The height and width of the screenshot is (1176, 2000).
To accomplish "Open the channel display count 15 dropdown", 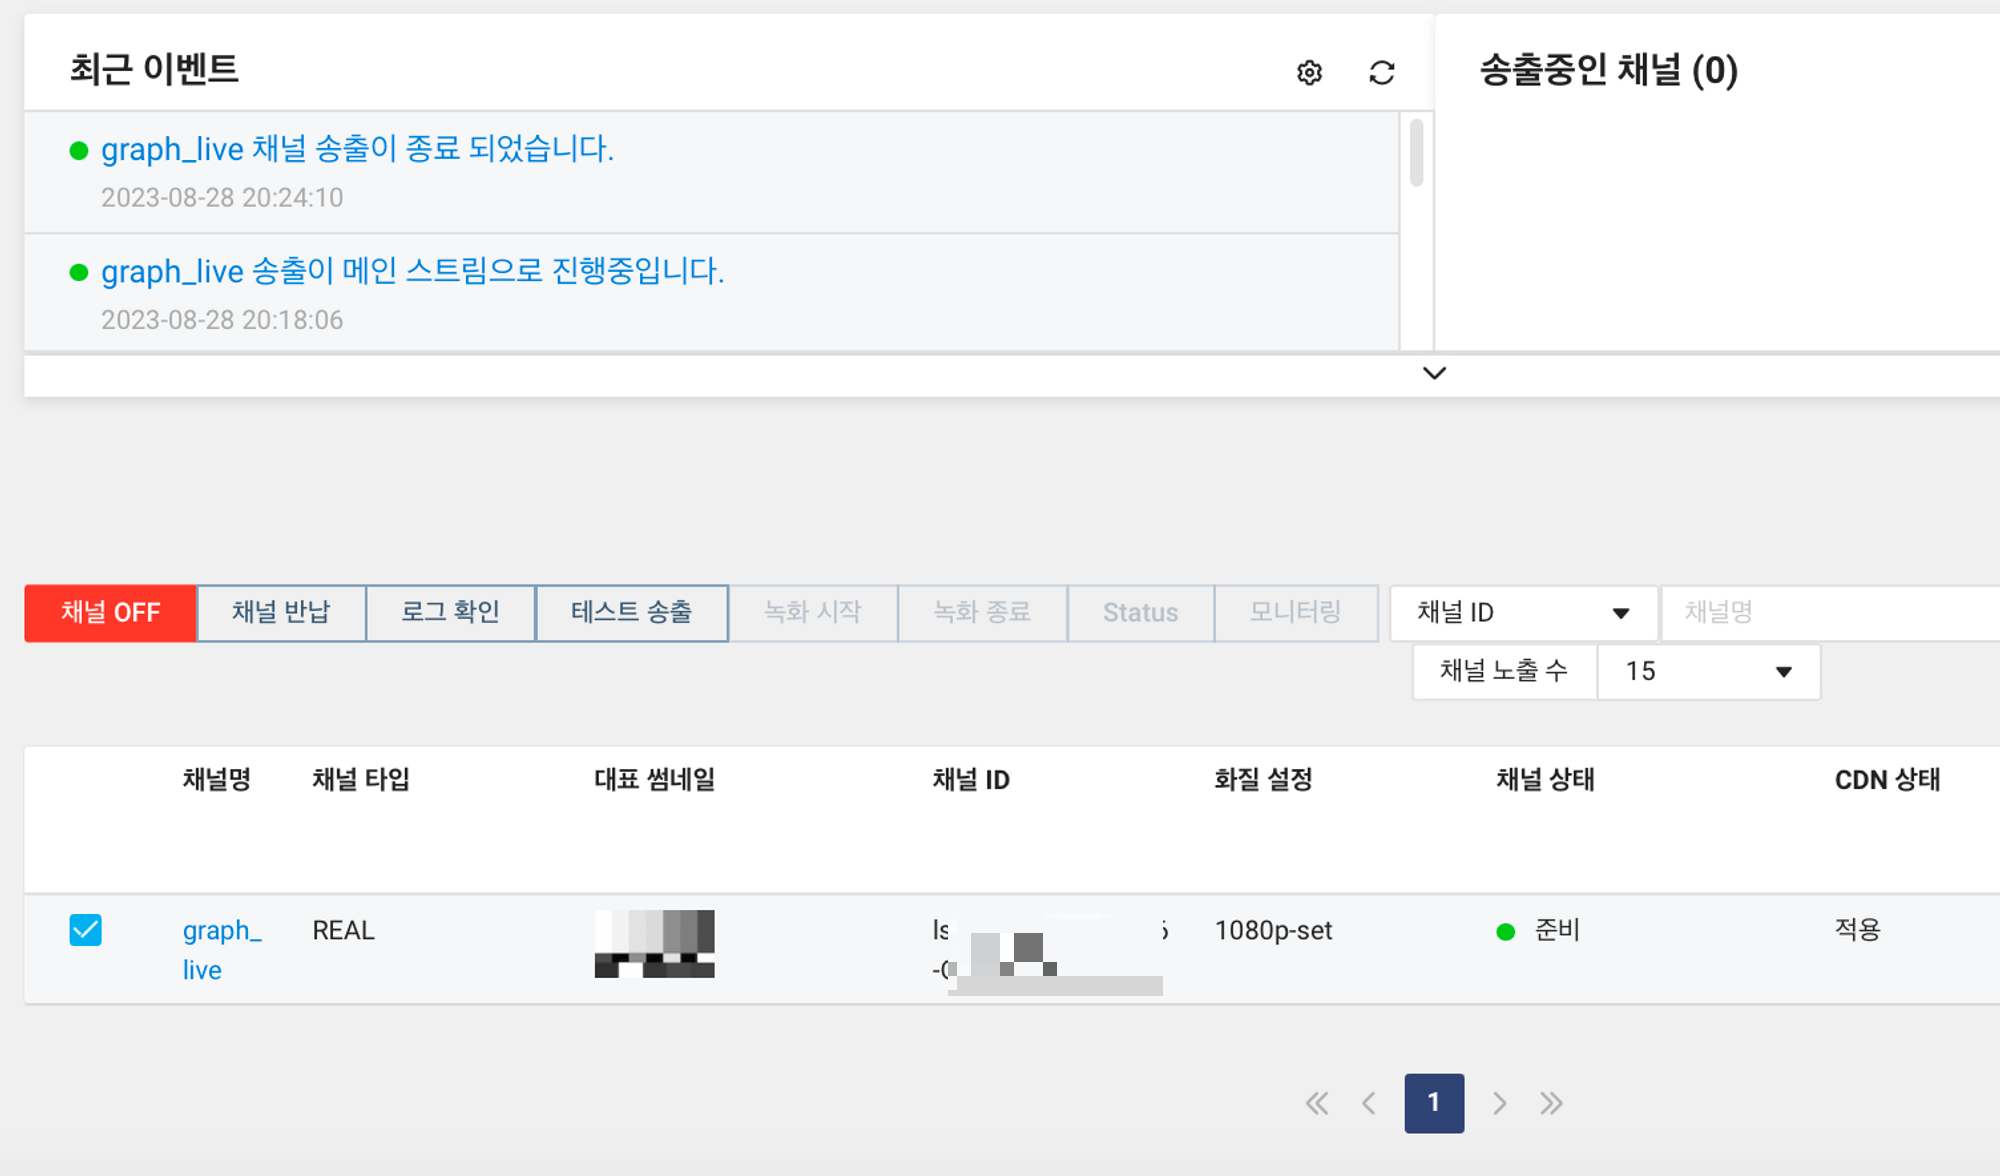I will pos(1708,671).
